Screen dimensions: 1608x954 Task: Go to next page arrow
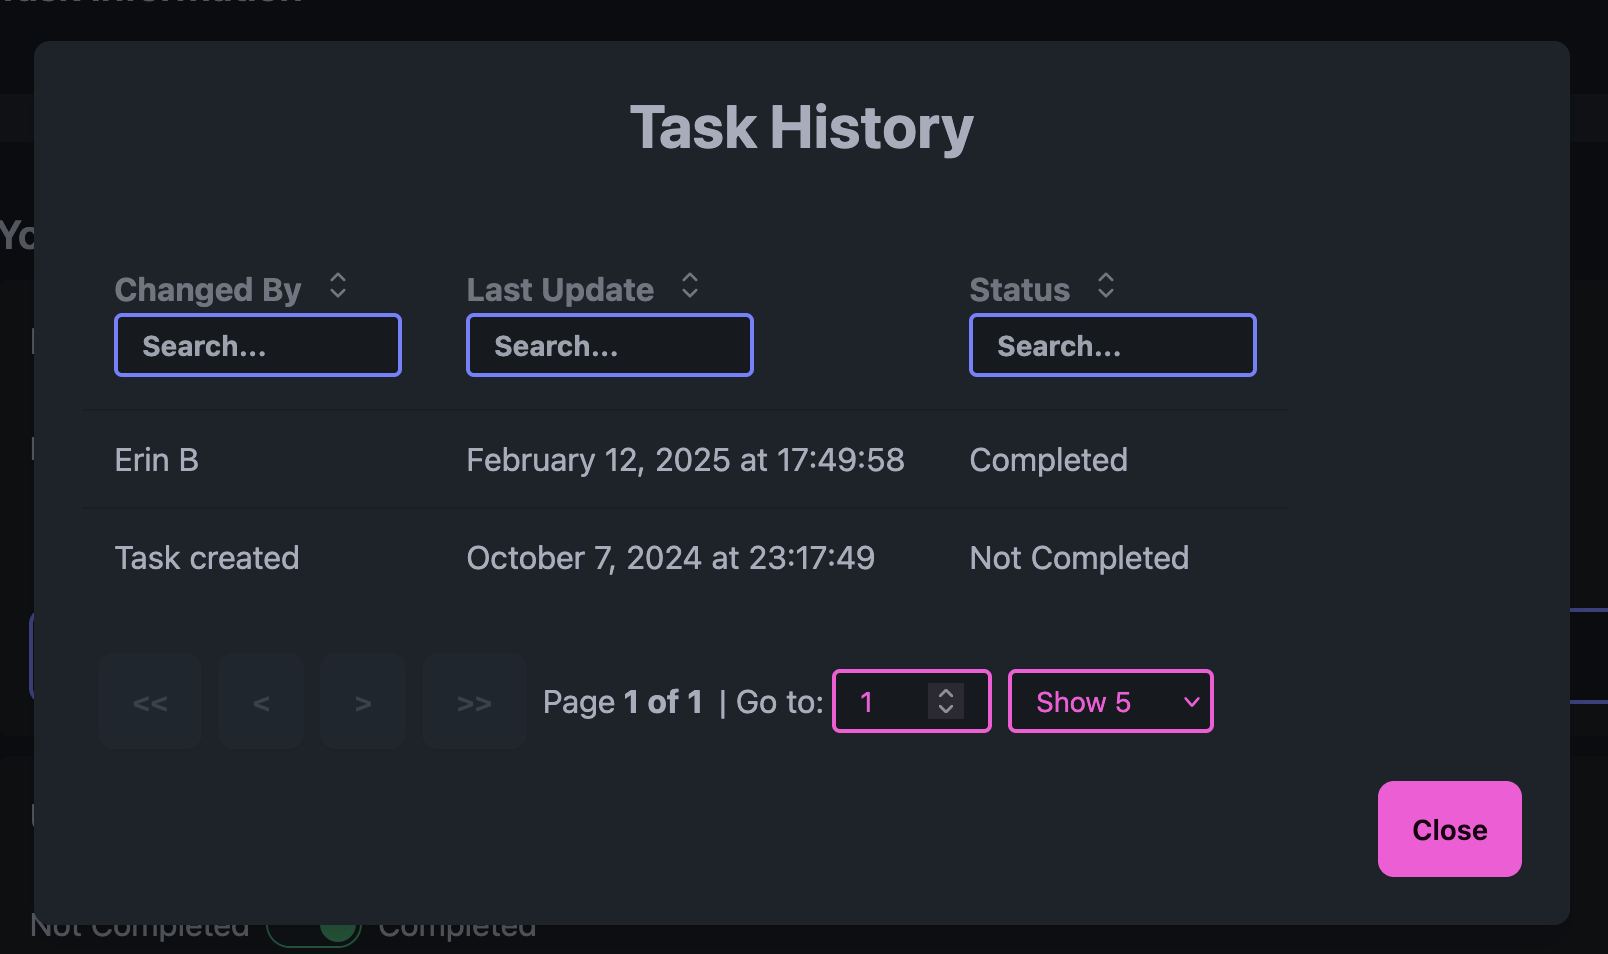click(x=363, y=702)
